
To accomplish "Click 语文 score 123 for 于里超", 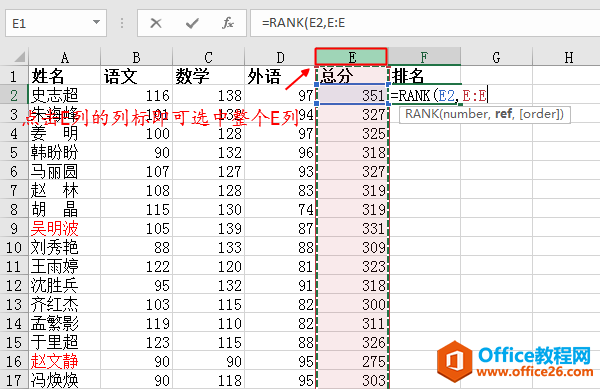I will [x=136, y=342].
